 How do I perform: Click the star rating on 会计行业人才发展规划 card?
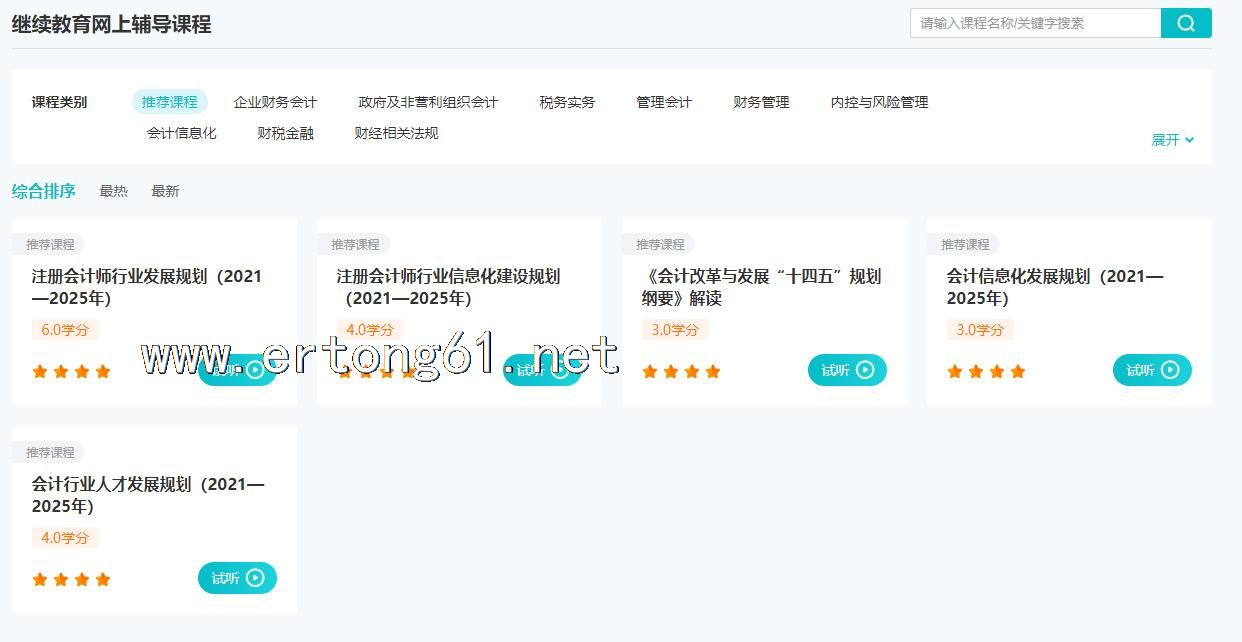point(71,579)
